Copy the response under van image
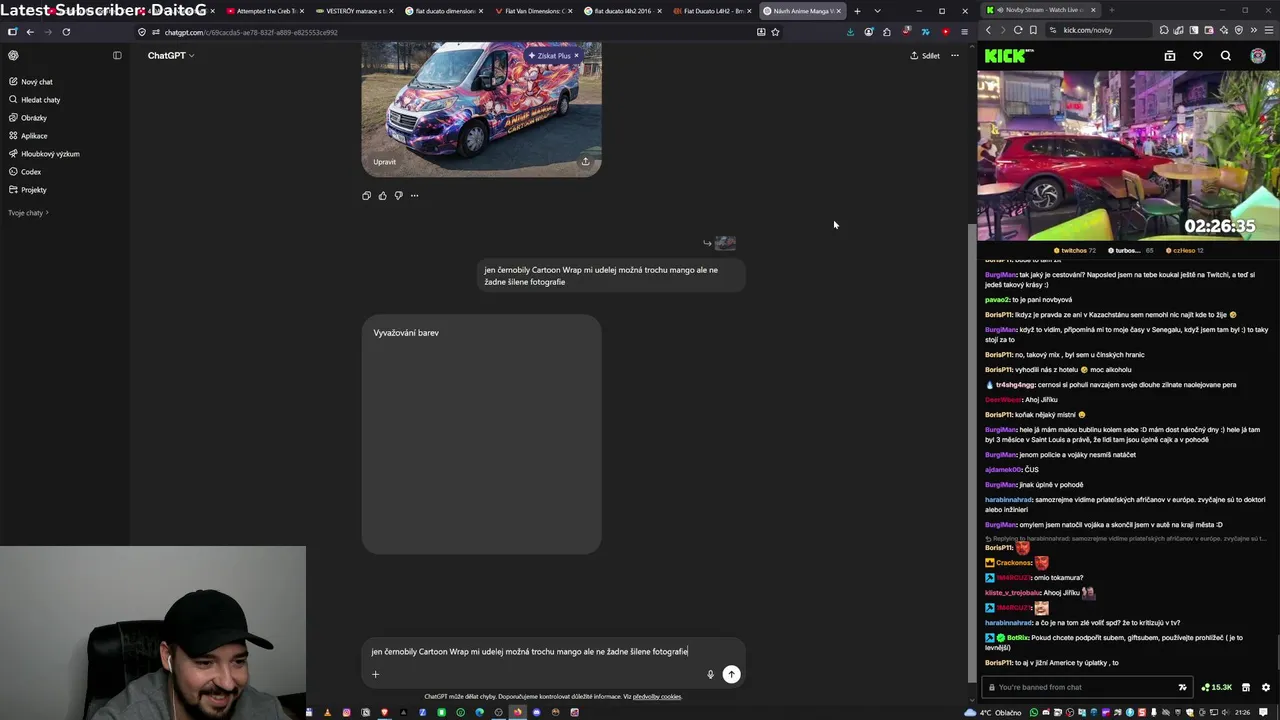This screenshot has width=1280, height=720. tap(366, 196)
